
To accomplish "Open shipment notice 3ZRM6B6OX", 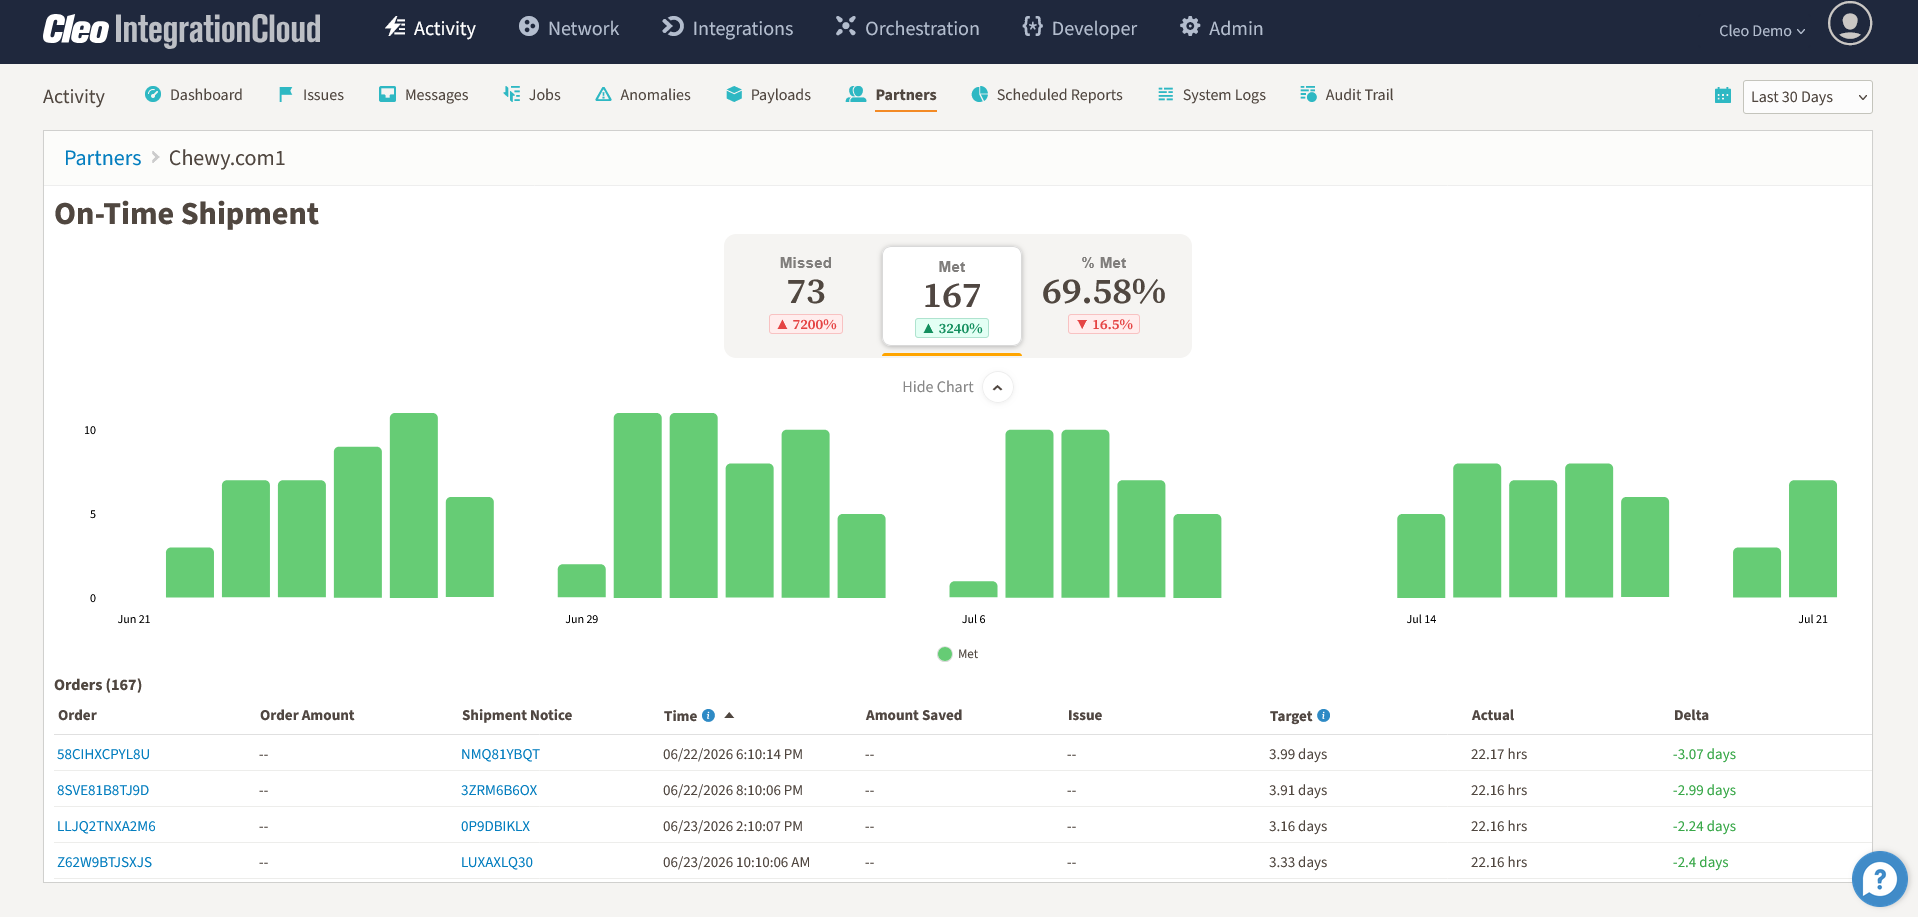I will click(x=499, y=790).
